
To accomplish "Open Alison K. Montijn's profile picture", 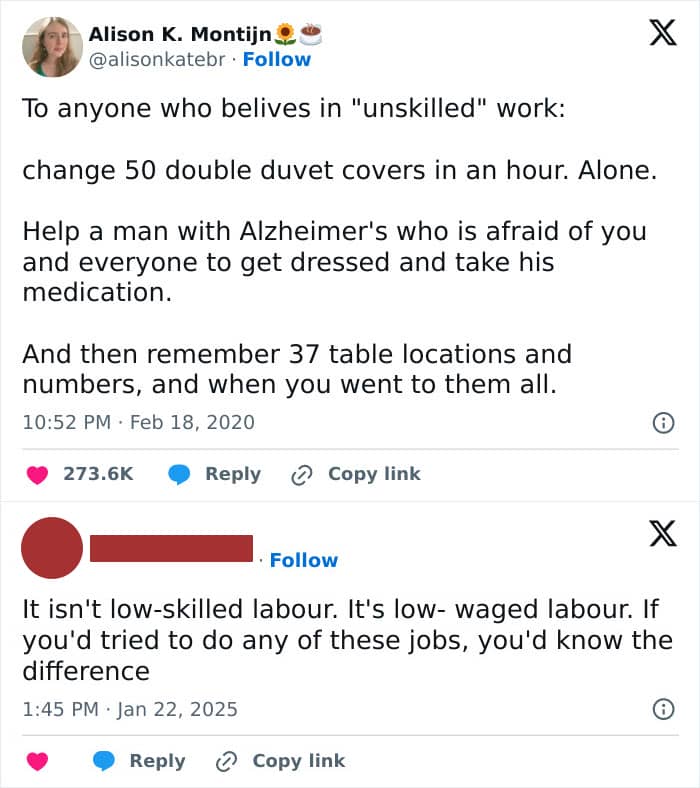I will [52, 46].
